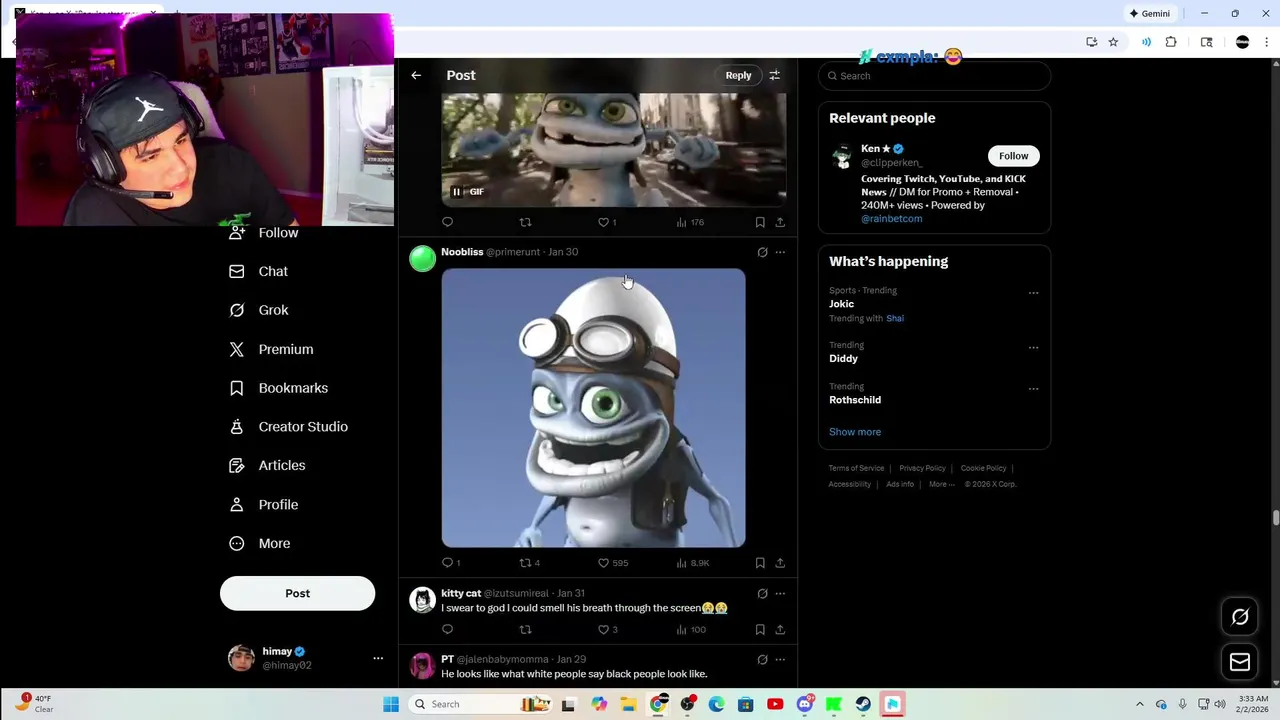
Task: Open more options for kitty cat reply
Action: (x=780, y=593)
